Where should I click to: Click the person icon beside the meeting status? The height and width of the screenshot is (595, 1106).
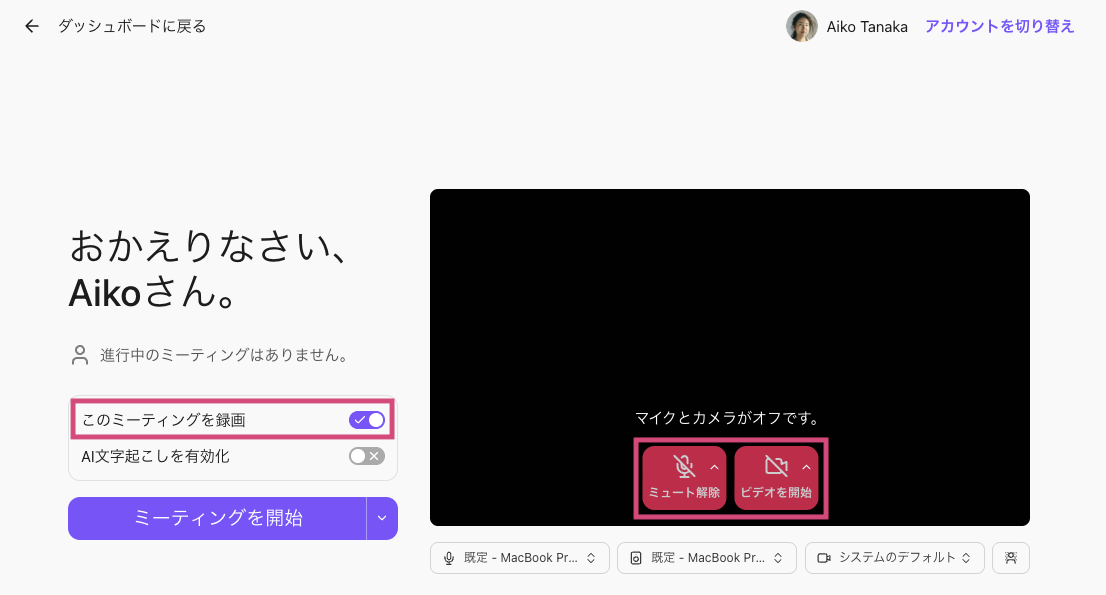coord(80,355)
